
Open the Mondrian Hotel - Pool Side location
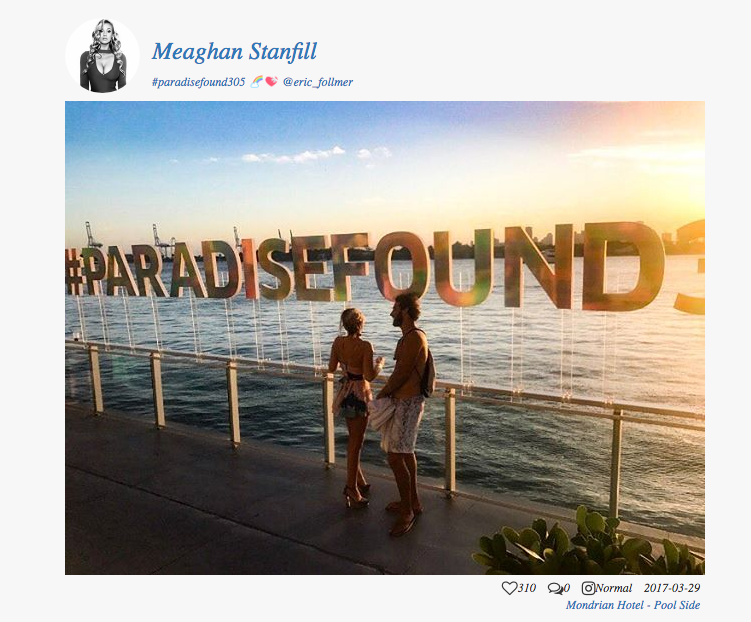click(633, 605)
